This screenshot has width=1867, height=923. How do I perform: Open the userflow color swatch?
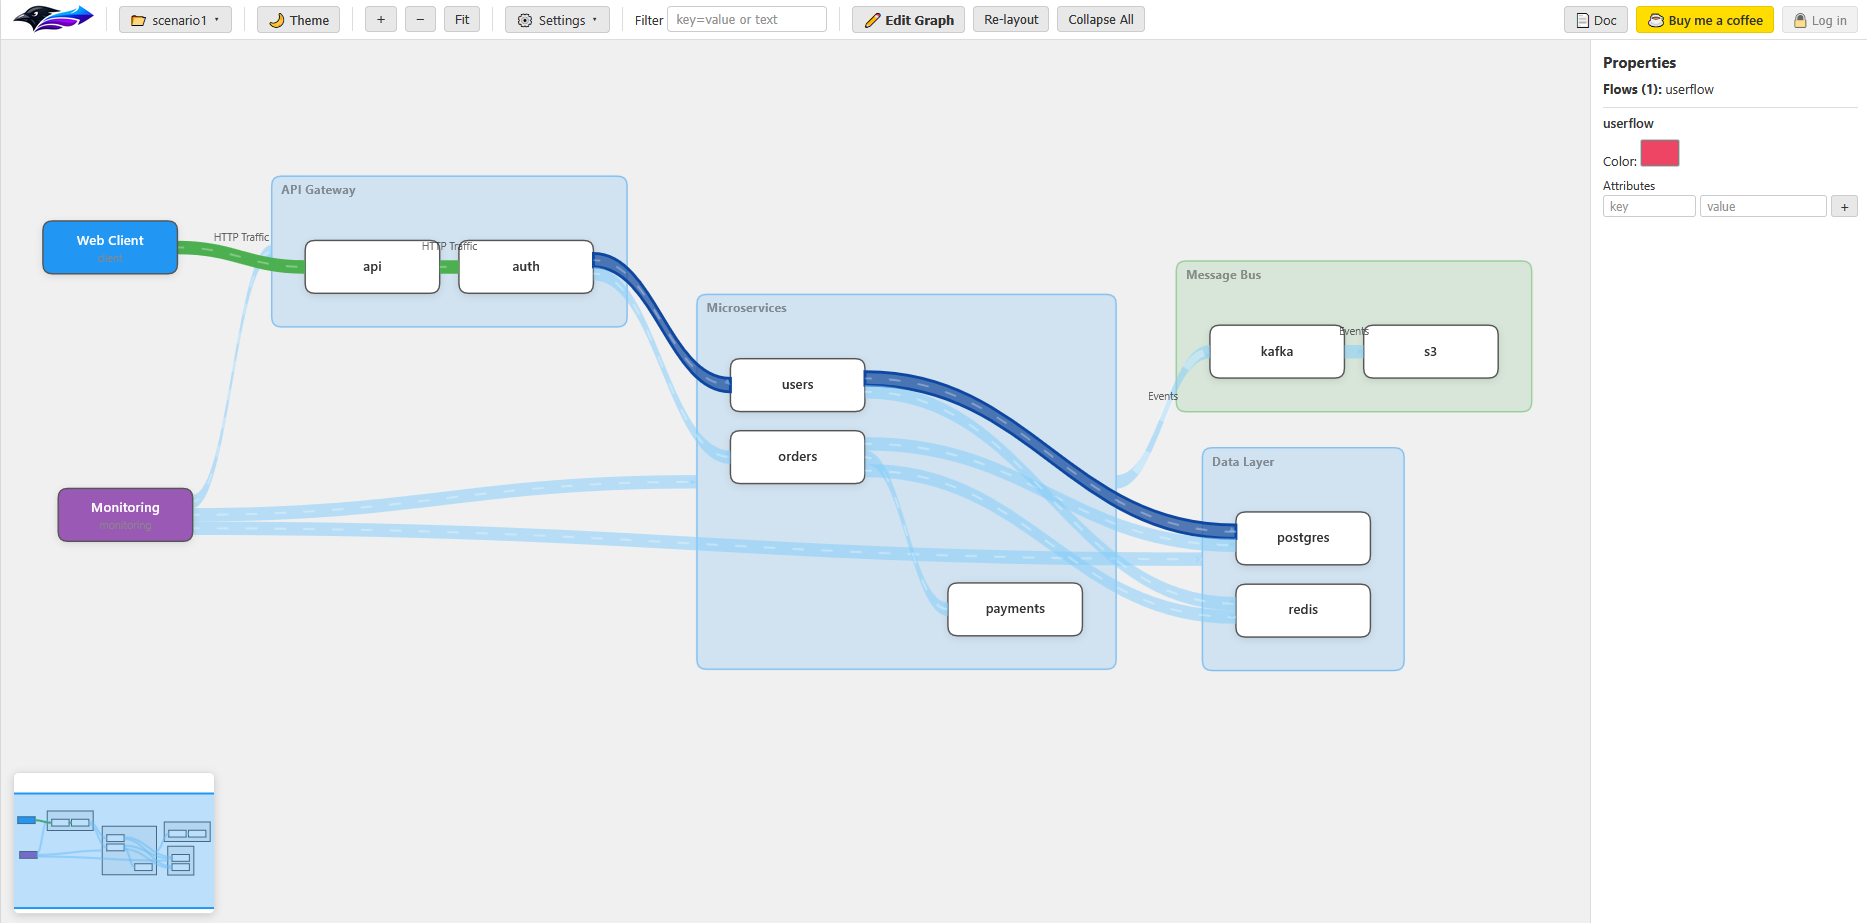(x=1659, y=154)
